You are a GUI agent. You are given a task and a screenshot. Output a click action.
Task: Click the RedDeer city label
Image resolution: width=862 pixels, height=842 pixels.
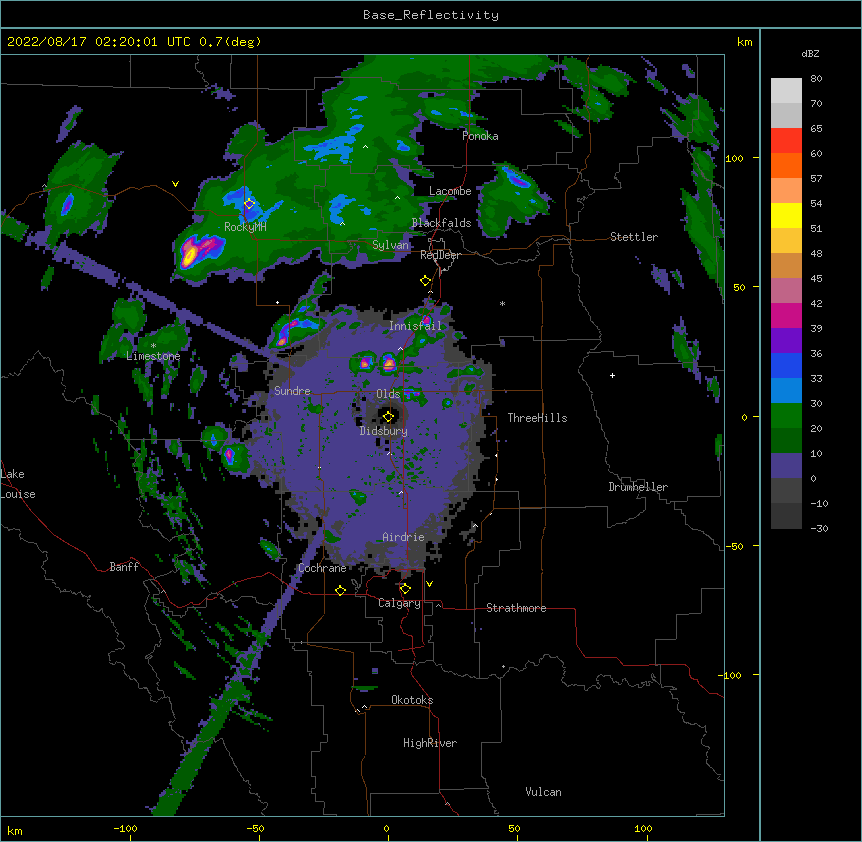click(440, 255)
